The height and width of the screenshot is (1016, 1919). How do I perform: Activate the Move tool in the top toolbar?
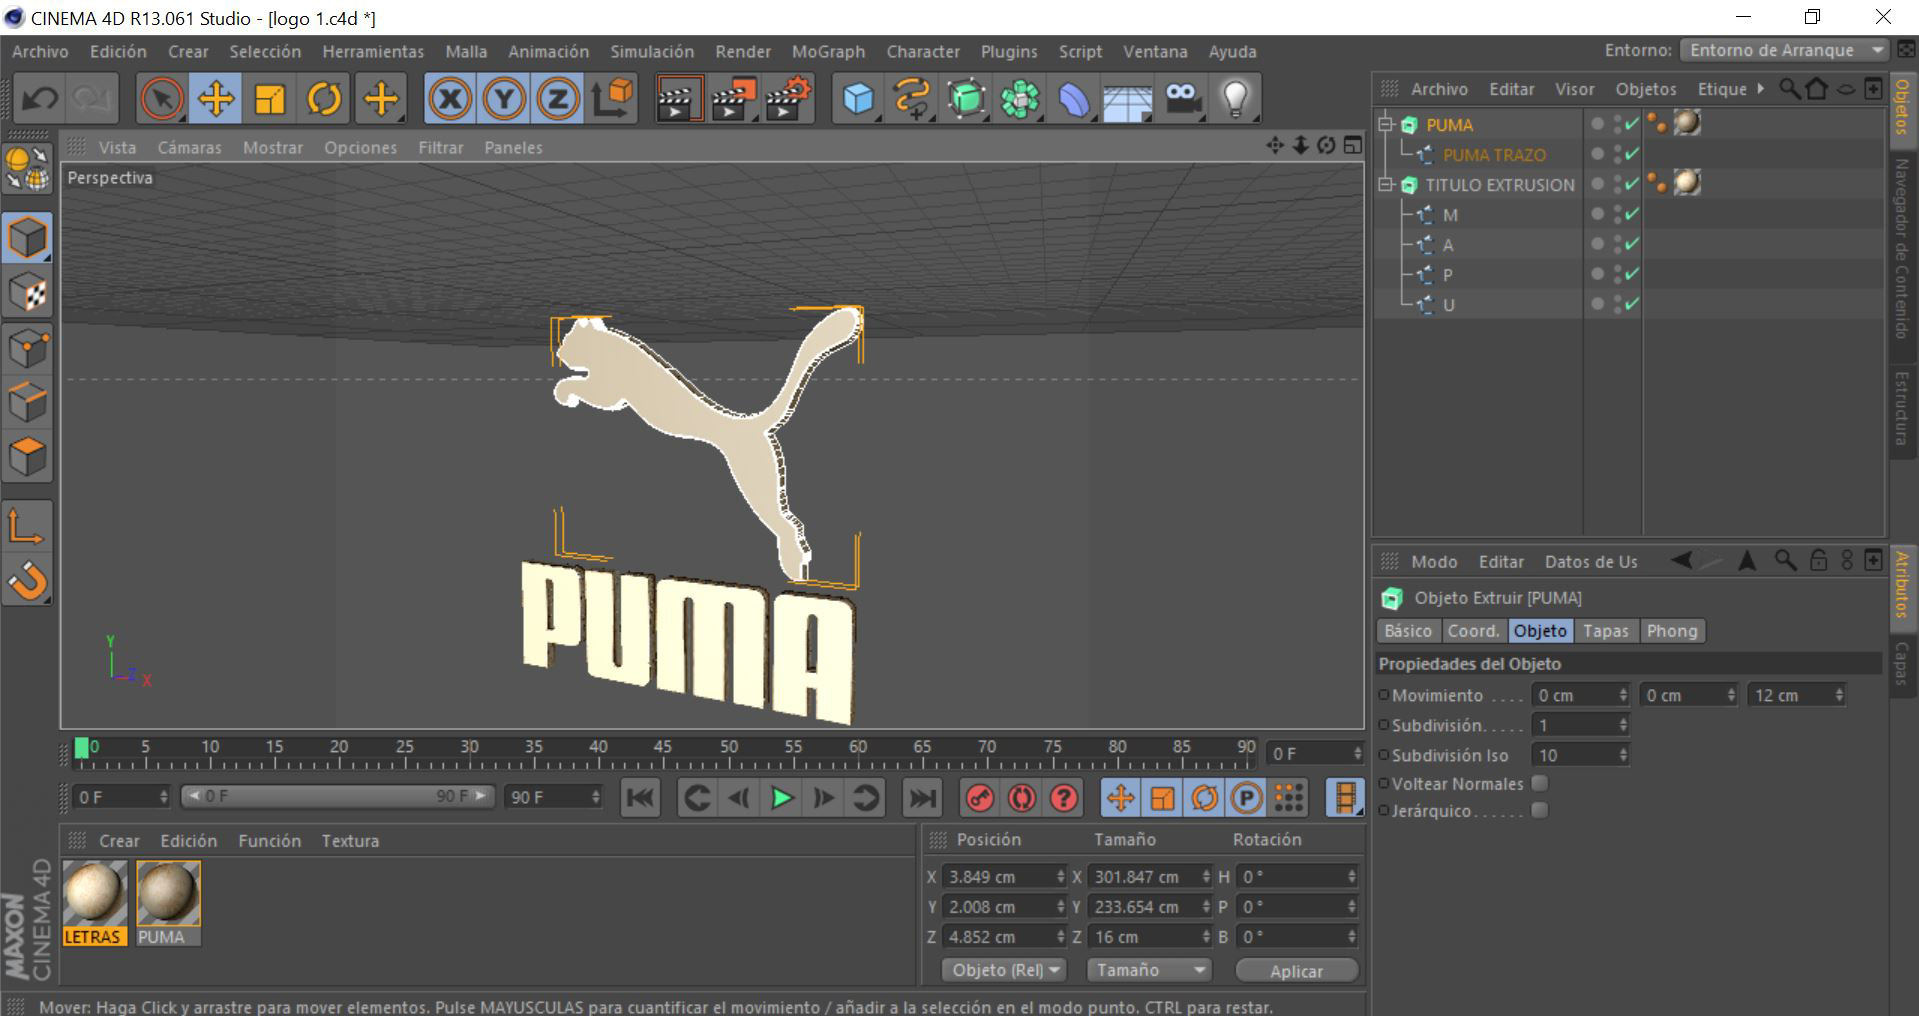coord(216,99)
